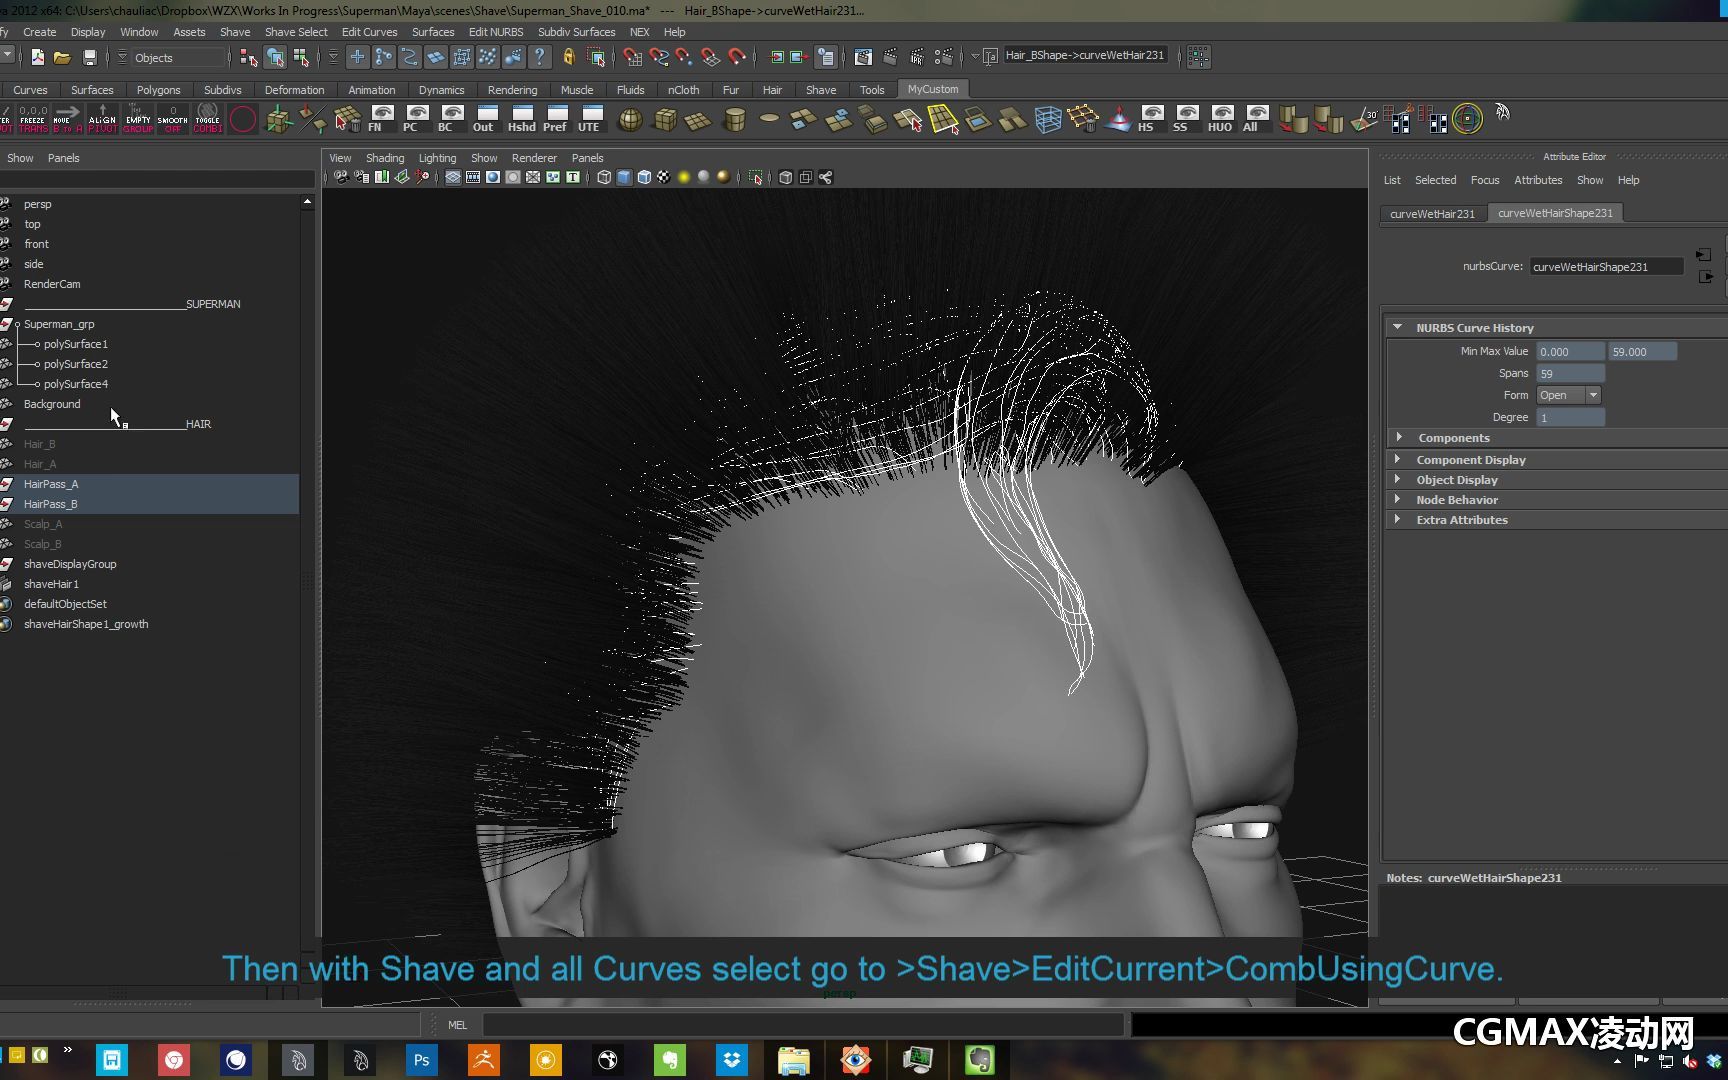Click the All eye shelf button
Viewport: 1728px width, 1080px height.
pyautogui.click(x=1257, y=119)
